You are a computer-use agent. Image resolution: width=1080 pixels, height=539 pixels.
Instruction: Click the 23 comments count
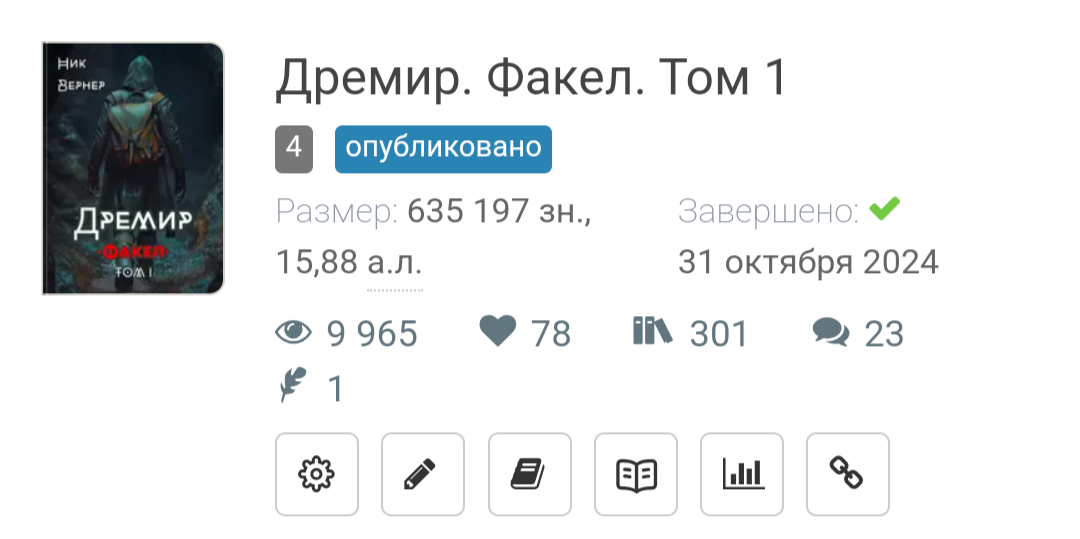[x=884, y=334]
